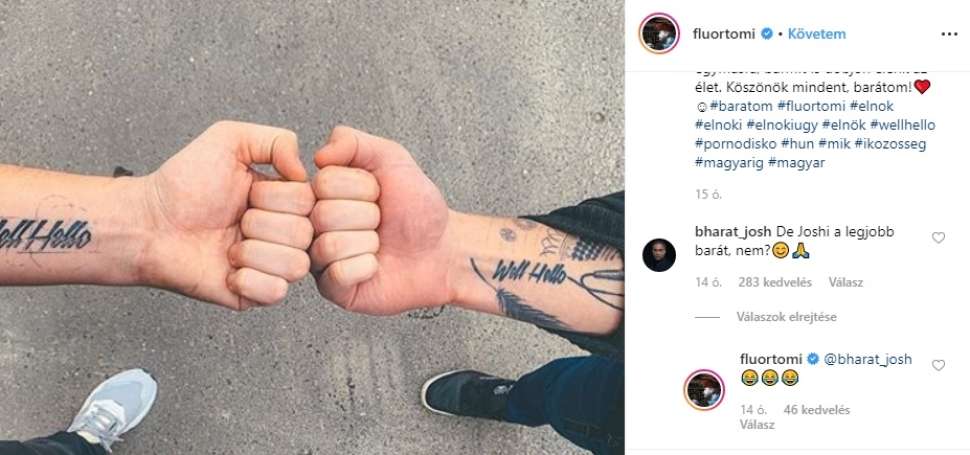Follow the account via Követem
This screenshot has width=970, height=455.
pyautogui.click(x=817, y=34)
